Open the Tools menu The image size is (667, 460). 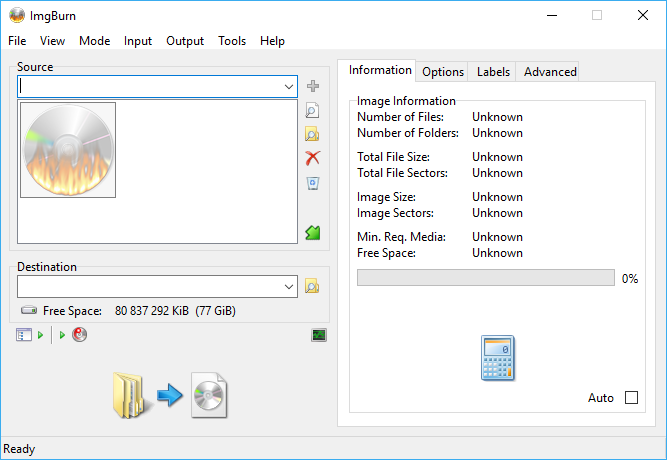point(232,41)
